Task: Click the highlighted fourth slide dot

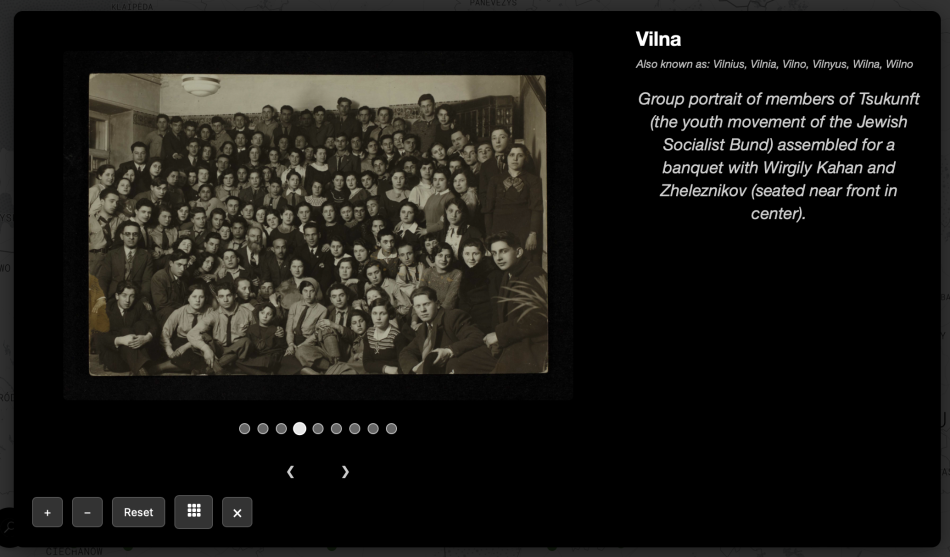Action: coord(299,429)
